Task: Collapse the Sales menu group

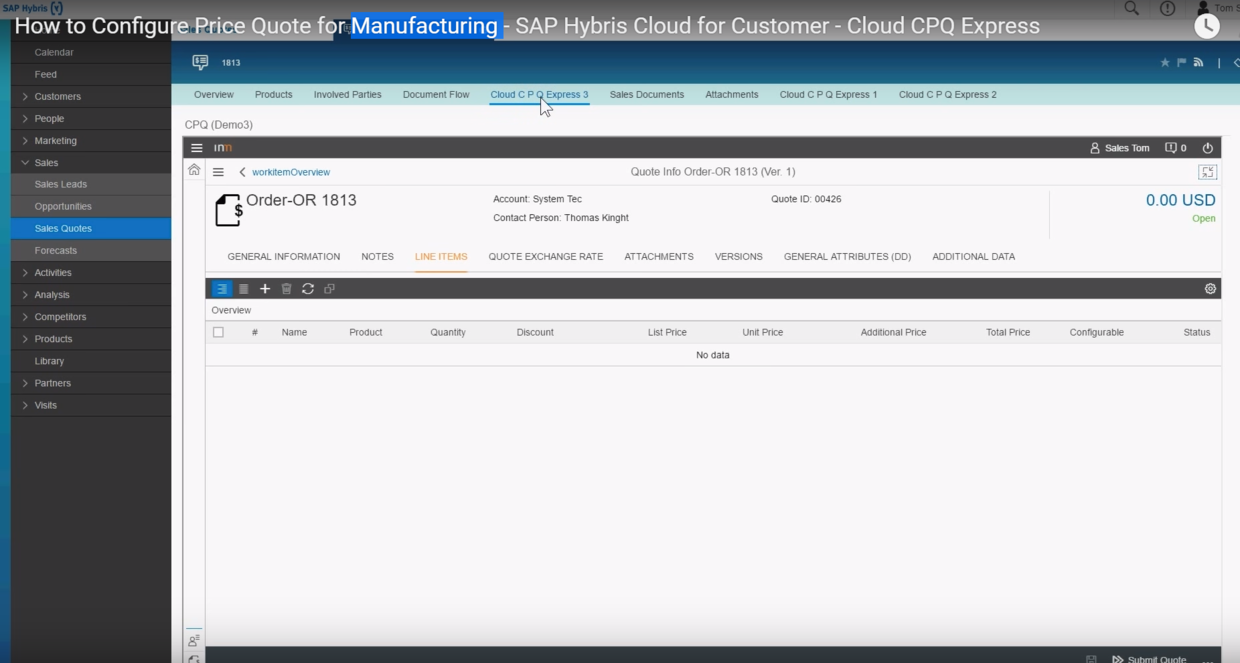Action: tap(25, 163)
